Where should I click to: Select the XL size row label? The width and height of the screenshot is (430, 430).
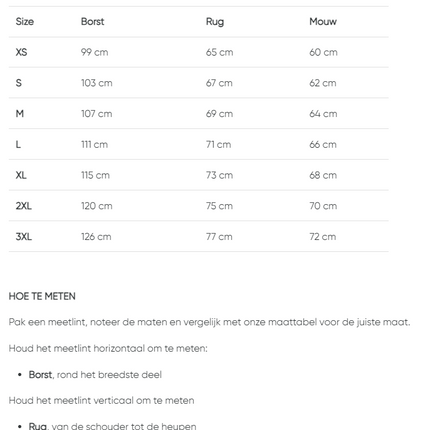pyautogui.click(x=21, y=175)
